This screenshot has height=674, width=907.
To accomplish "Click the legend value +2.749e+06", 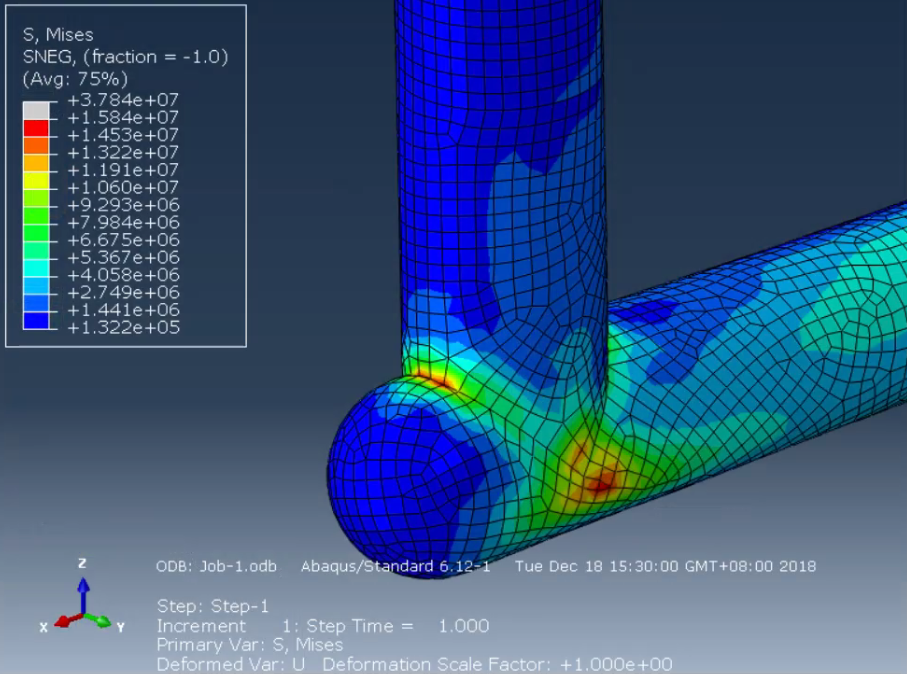I will click(x=123, y=292).
